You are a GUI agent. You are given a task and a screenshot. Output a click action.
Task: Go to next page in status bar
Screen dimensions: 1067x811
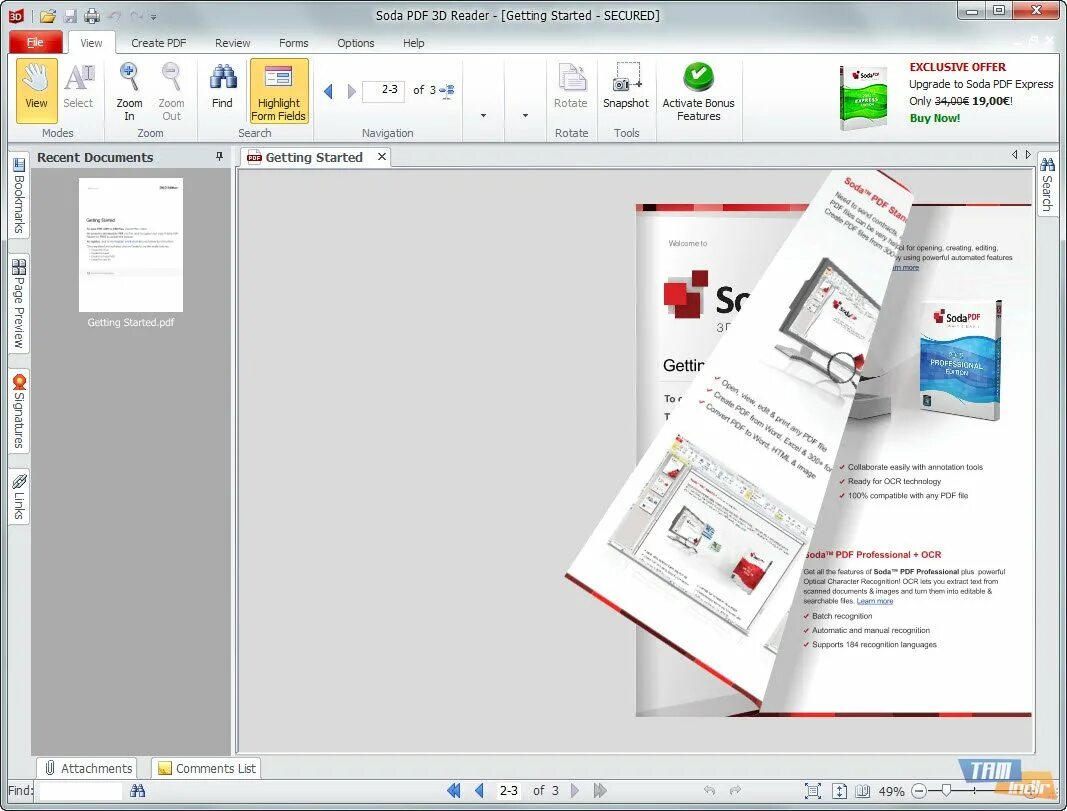[575, 791]
